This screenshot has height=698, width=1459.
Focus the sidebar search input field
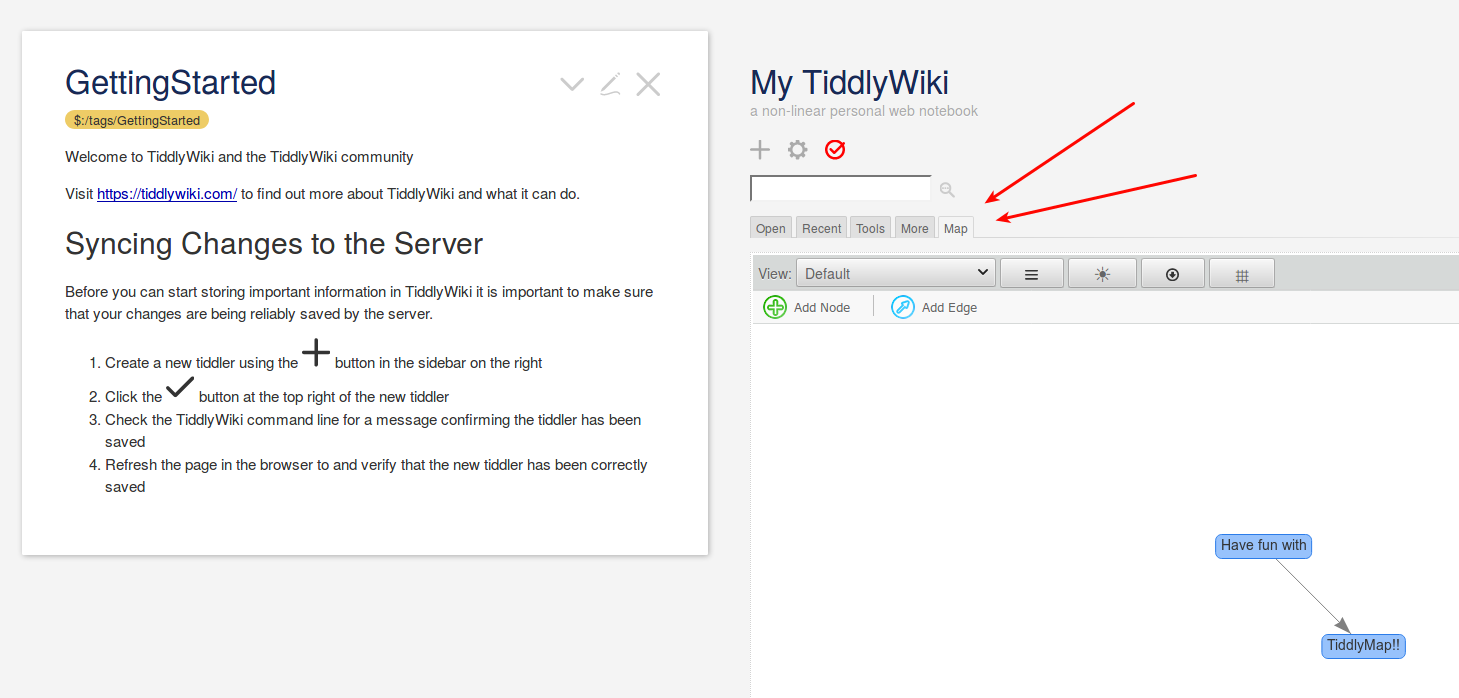point(841,188)
